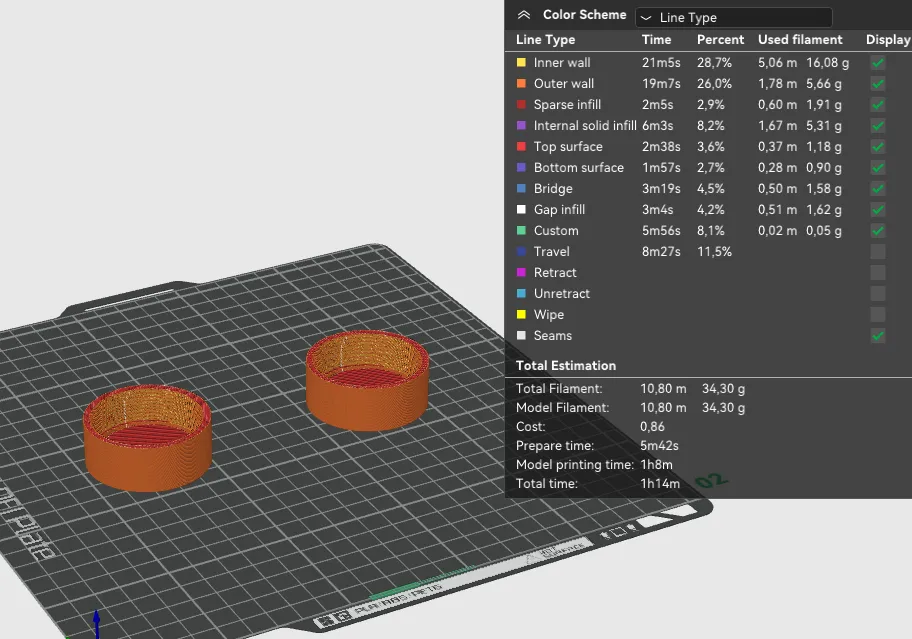Click the green Custom color swatch
912x639 pixels.
point(521,230)
